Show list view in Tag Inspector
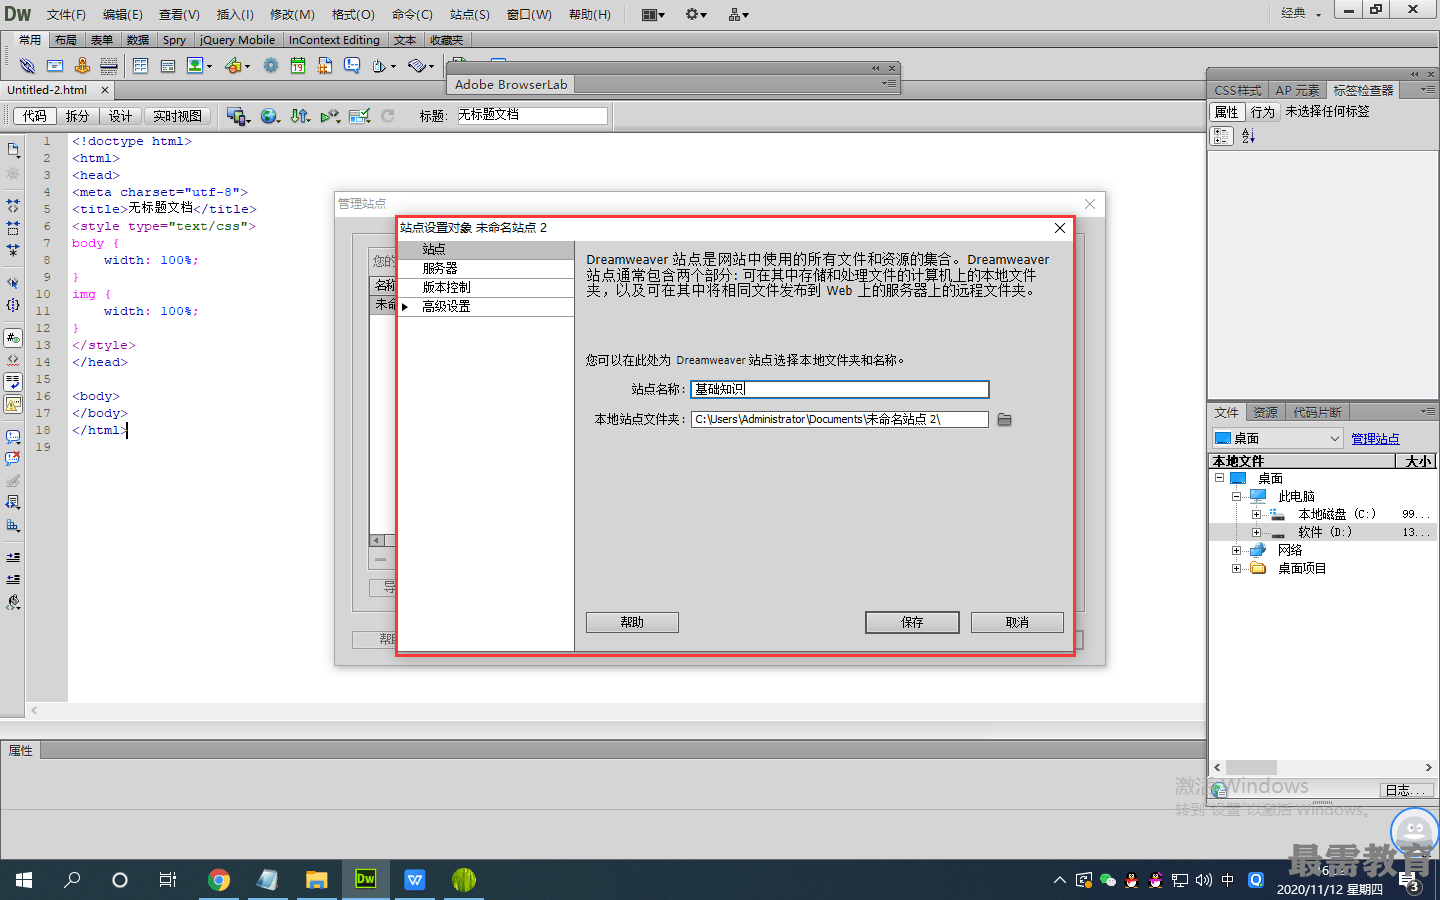Screen dimensions: 1440x900 pyautogui.click(x=1248, y=136)
